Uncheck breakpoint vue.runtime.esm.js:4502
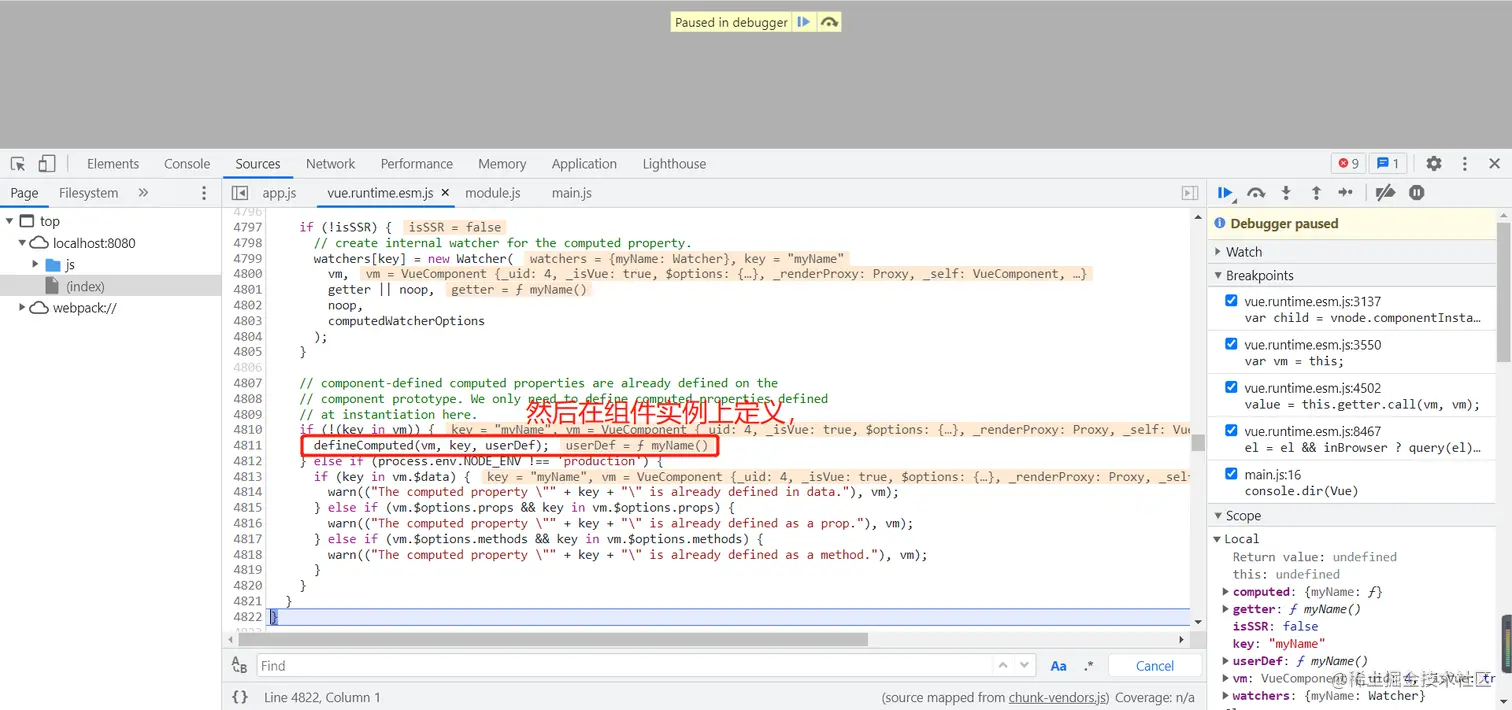This screenshot has width=1512, height=710. pos(1231,387)
